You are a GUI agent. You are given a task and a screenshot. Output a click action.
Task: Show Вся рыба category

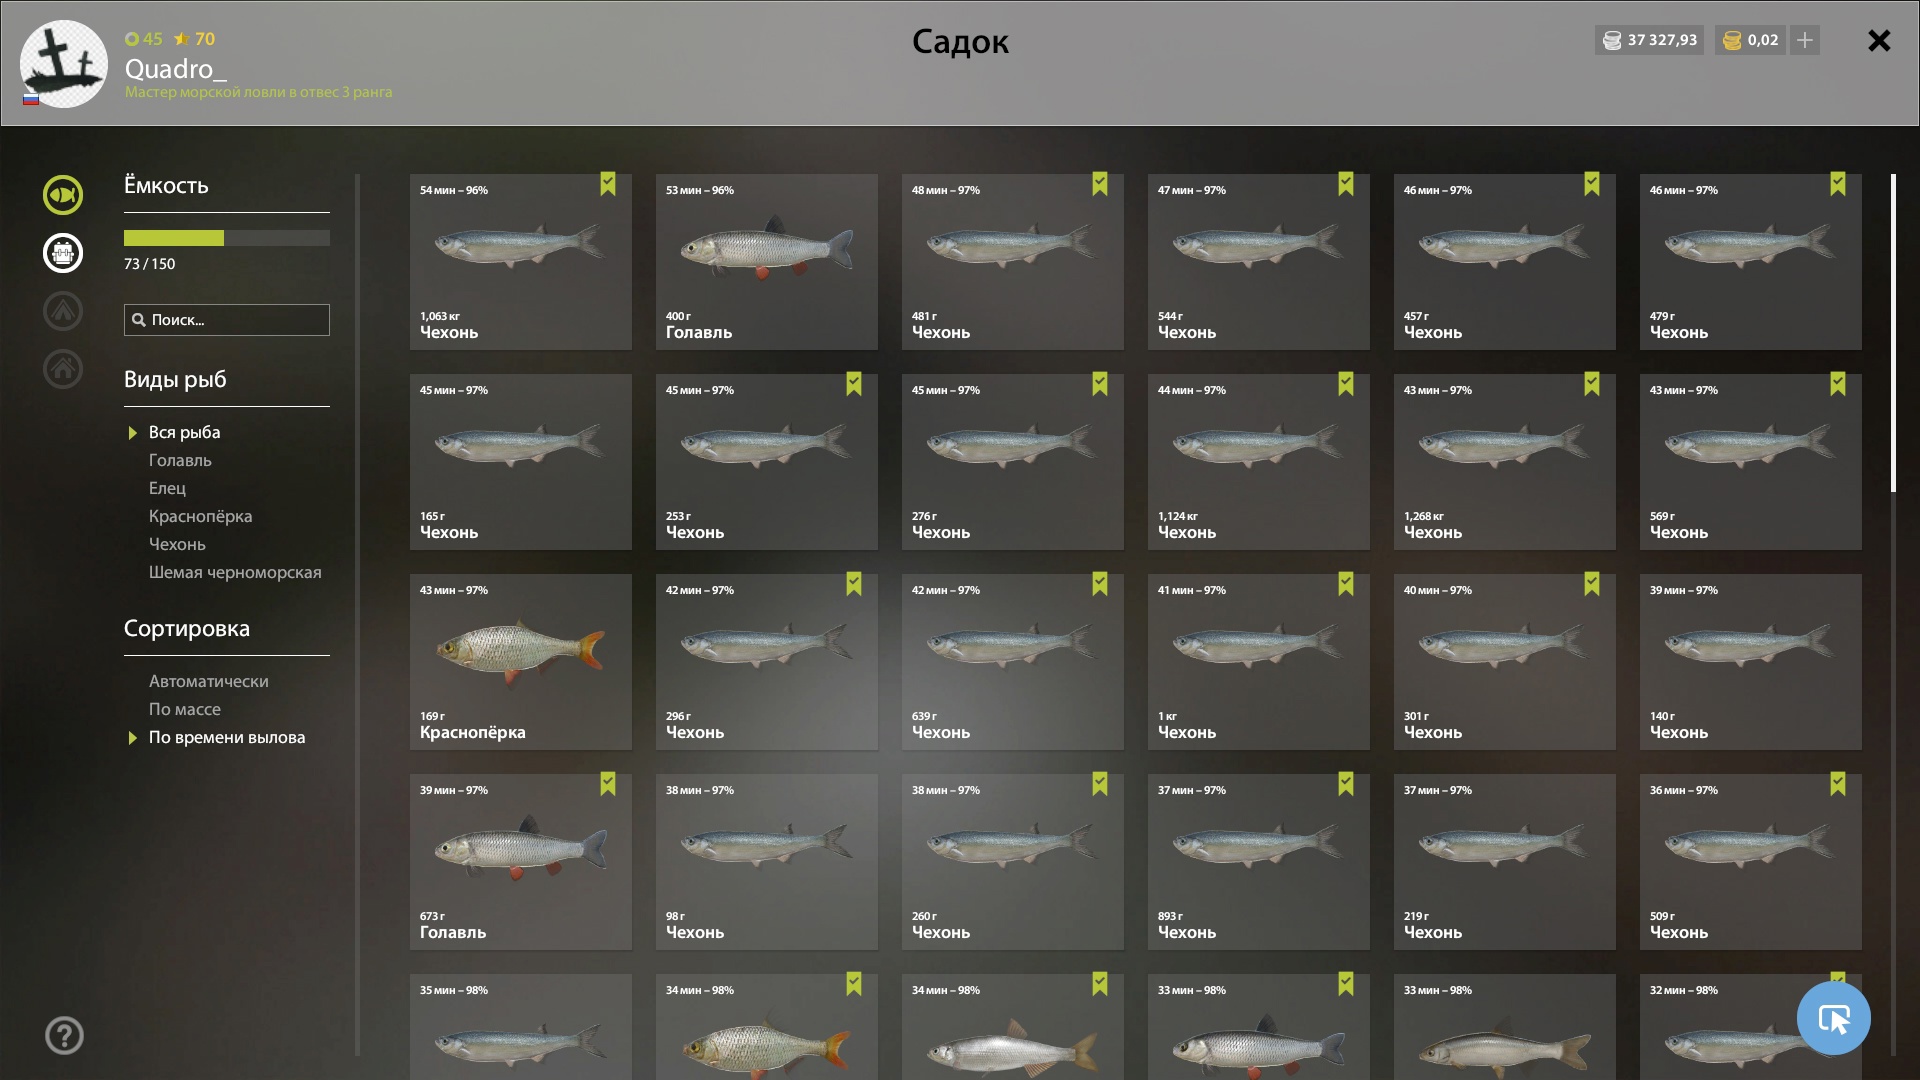(x=184, y=432)
